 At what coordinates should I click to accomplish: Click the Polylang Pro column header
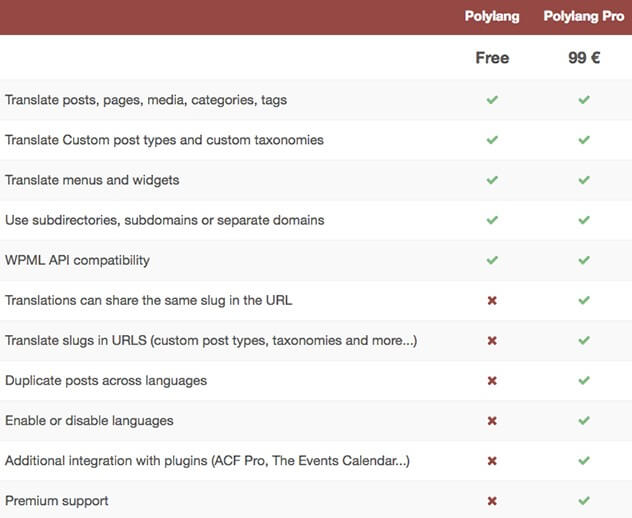584,17
